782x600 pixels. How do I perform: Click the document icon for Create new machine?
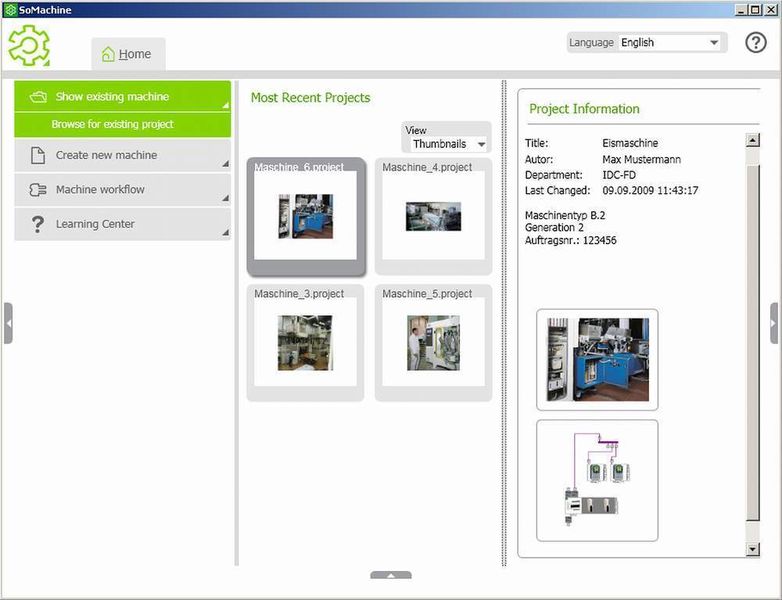(x=38, y=155)
